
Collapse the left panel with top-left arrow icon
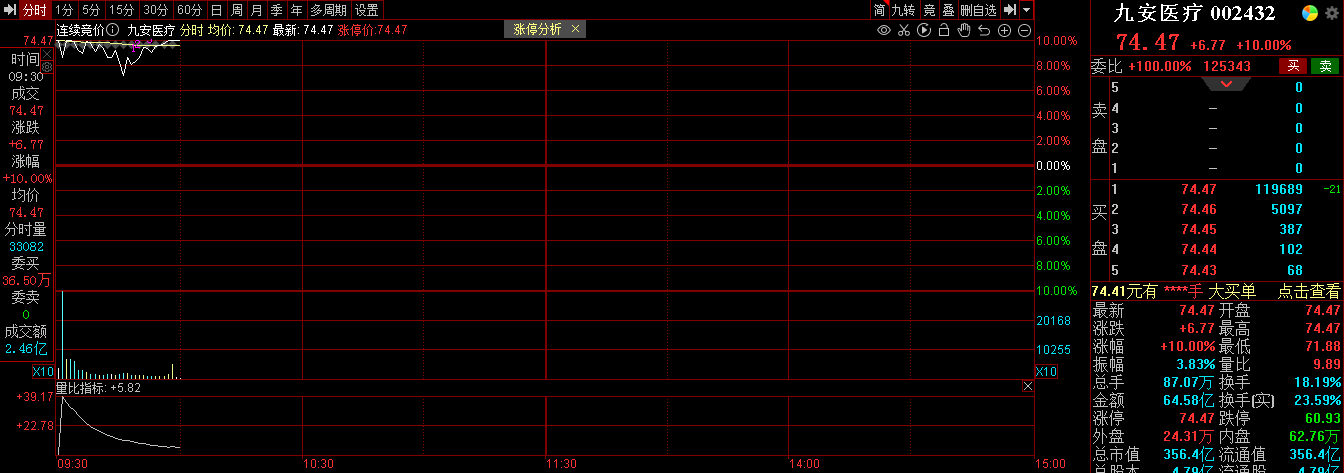10,10
